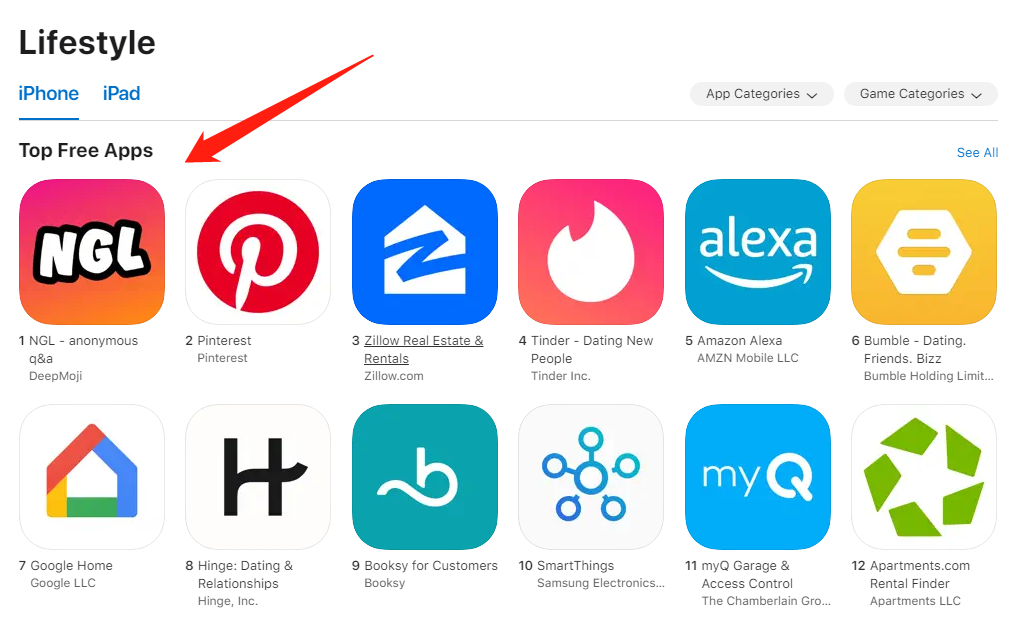This screenshot has width=1021, height=635.
Task: Click the SmartThings app icon
Action: point(591,477)
